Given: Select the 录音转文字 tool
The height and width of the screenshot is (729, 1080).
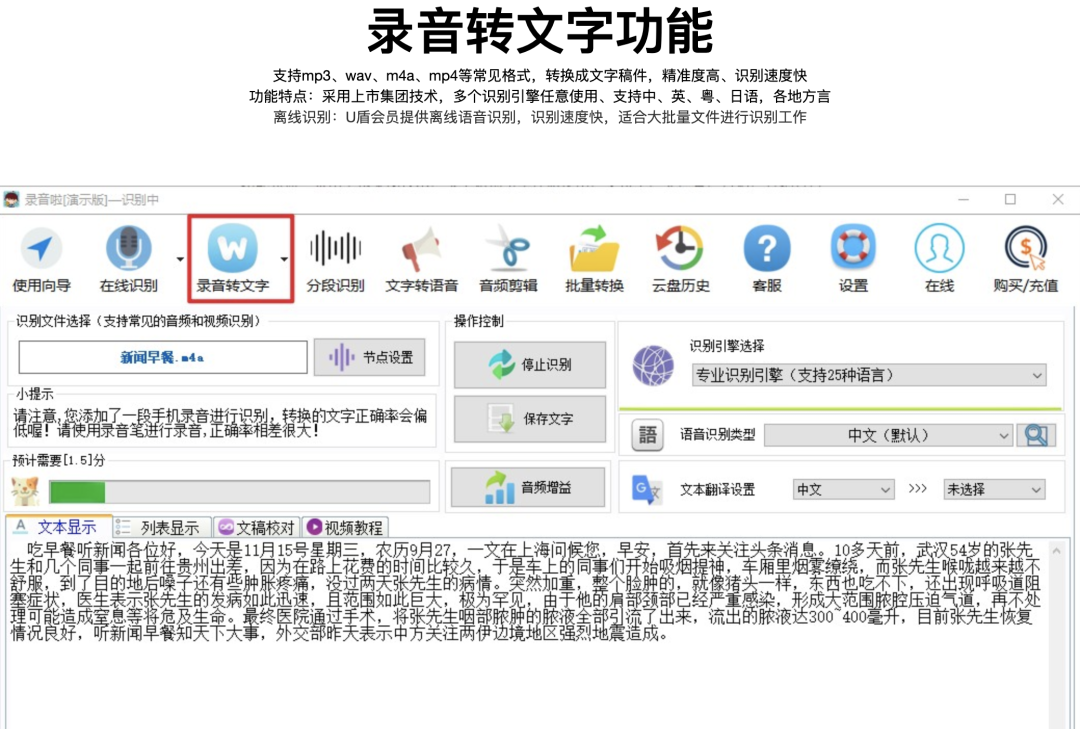Looking at the screenshot, I should 233,260.
